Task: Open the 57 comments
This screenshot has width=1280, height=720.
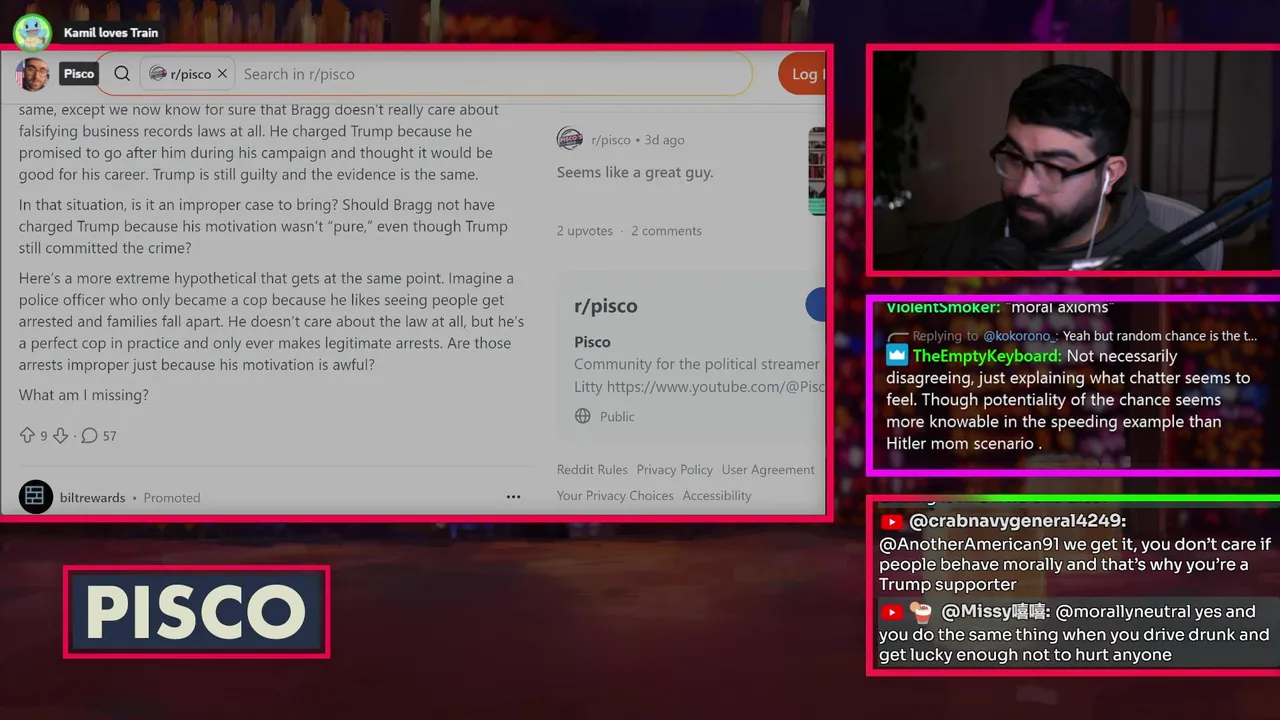Action: (x=98, y=436)
